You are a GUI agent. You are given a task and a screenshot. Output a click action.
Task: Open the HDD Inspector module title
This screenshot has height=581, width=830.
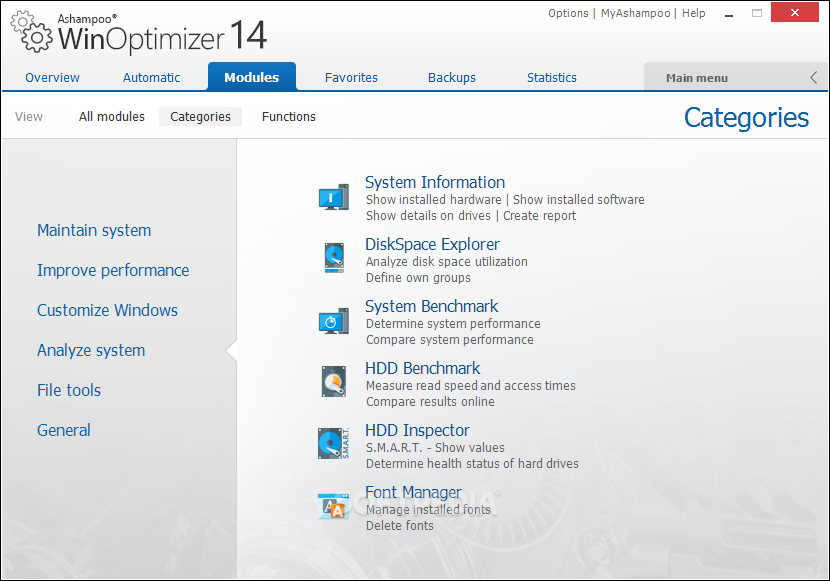[417, 430]
